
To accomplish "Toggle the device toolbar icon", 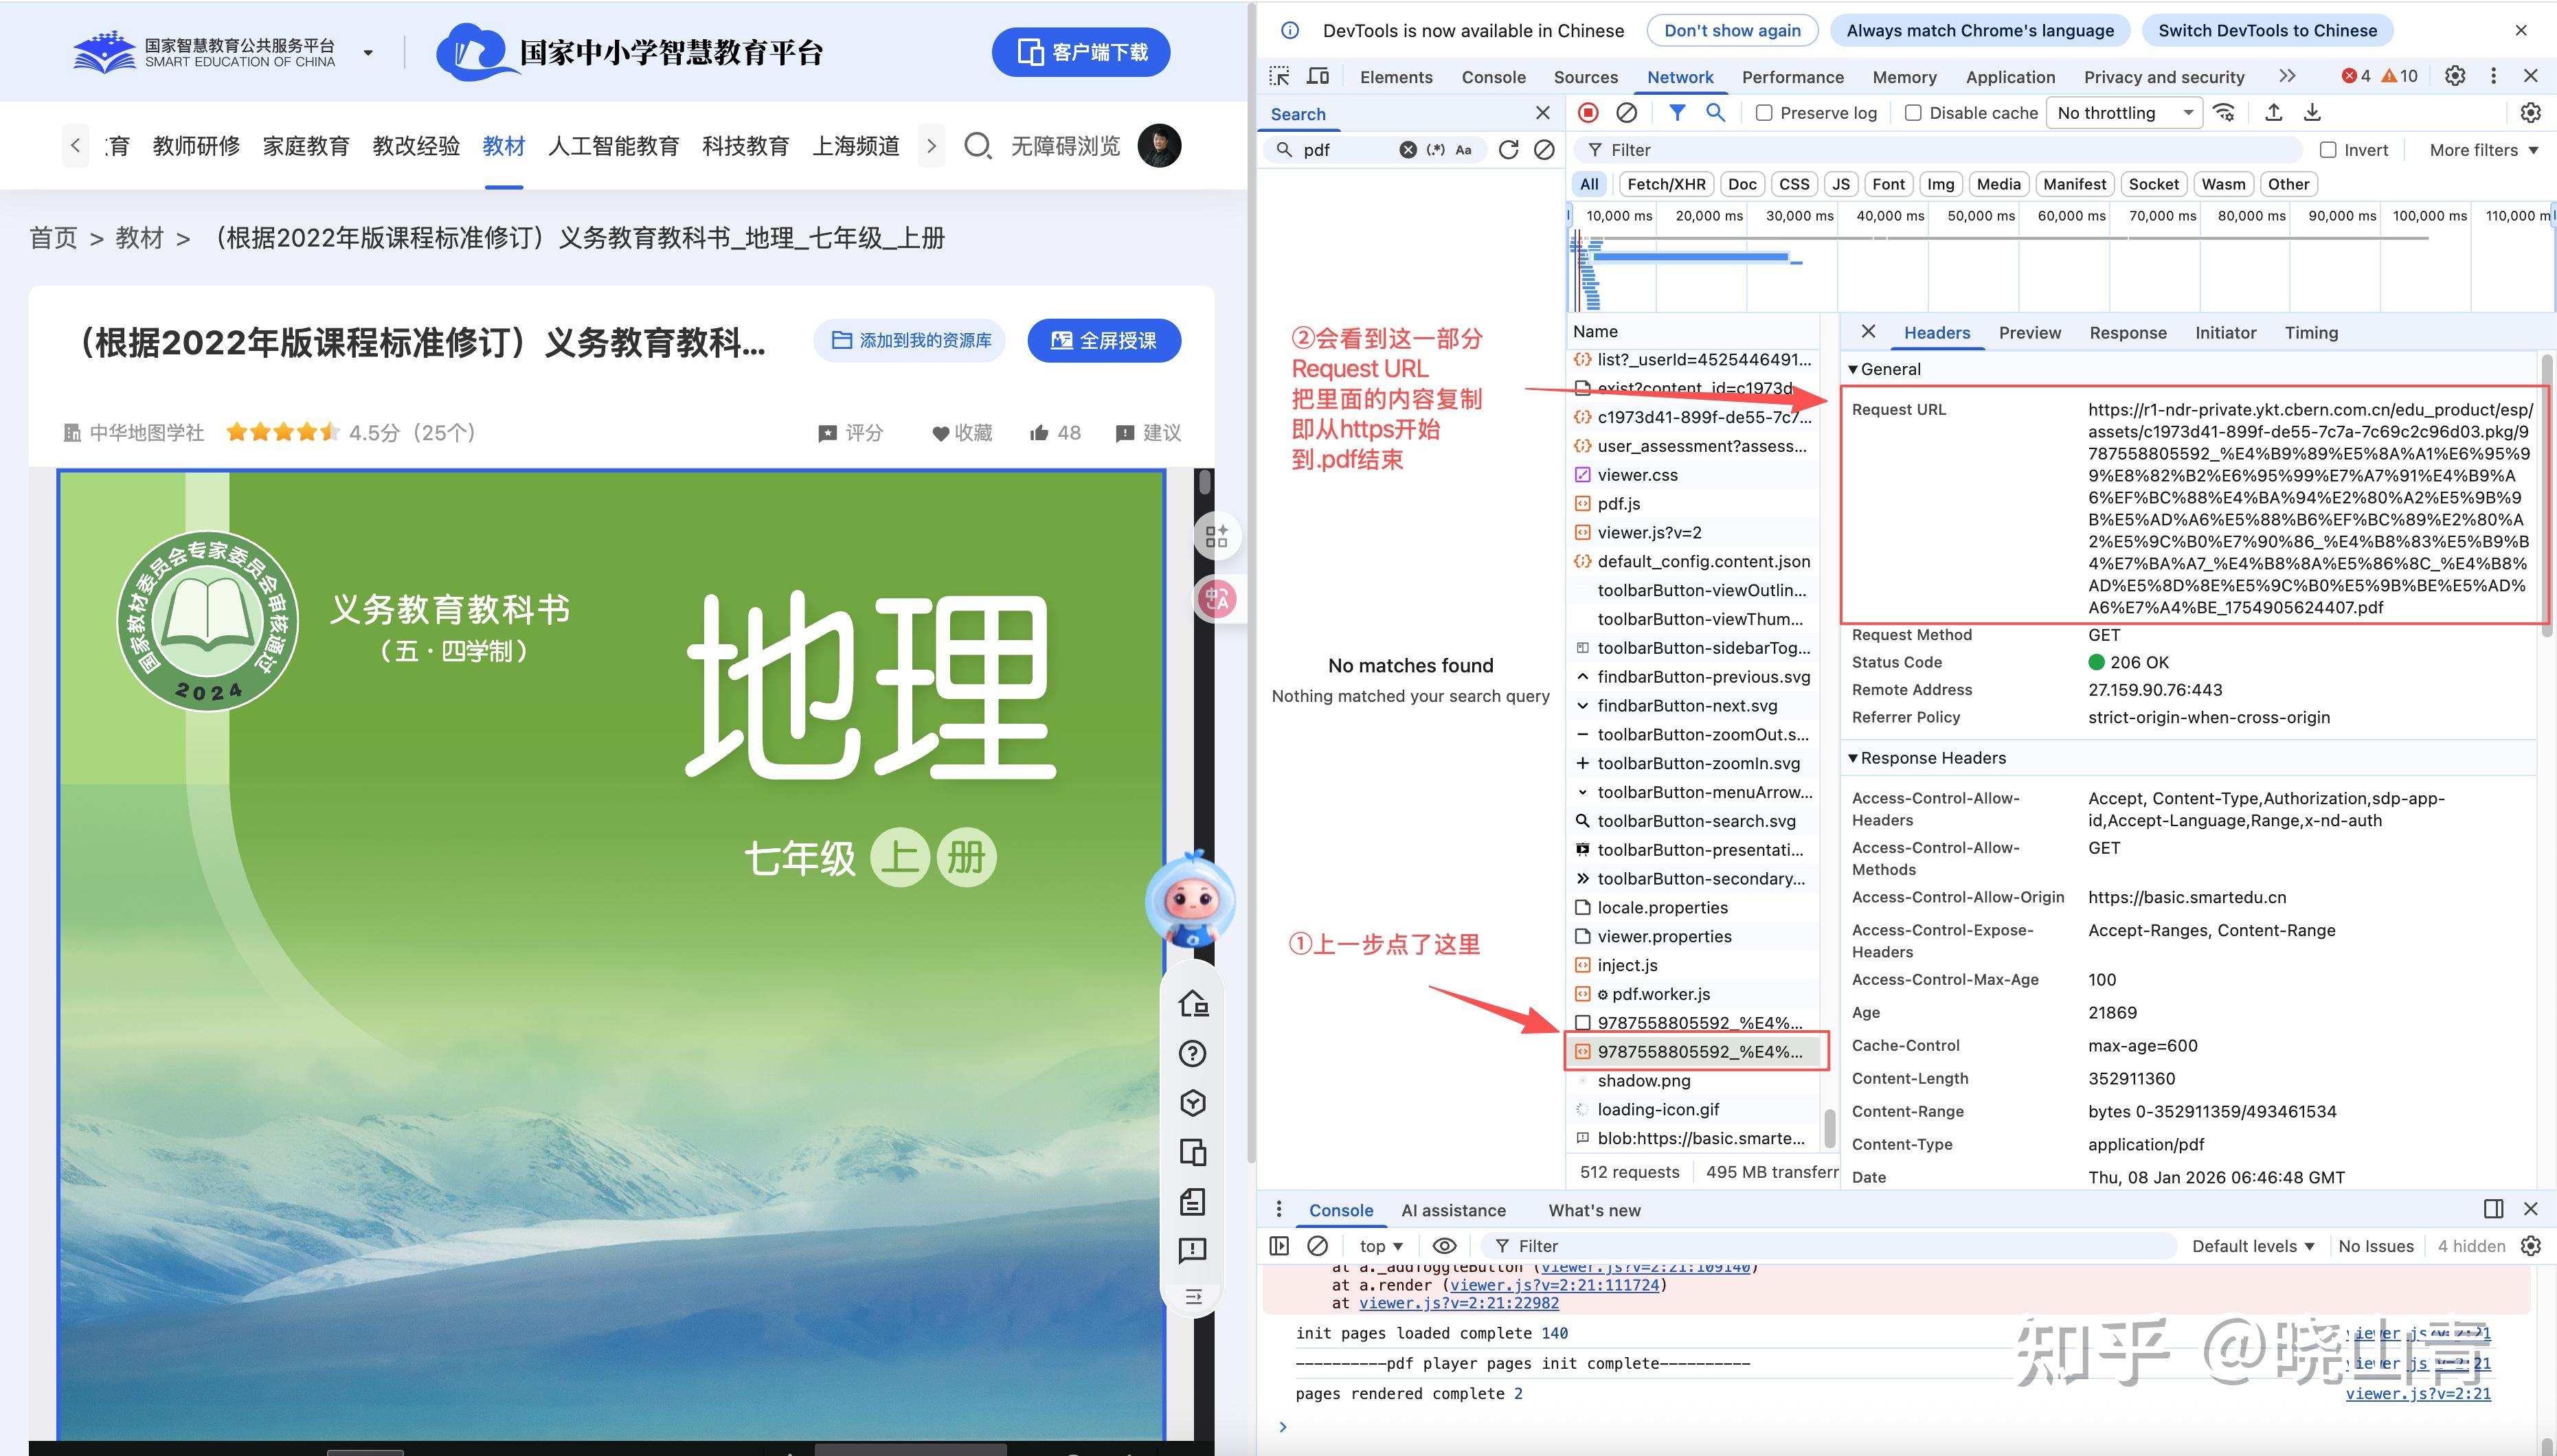I will (1319, 76).
